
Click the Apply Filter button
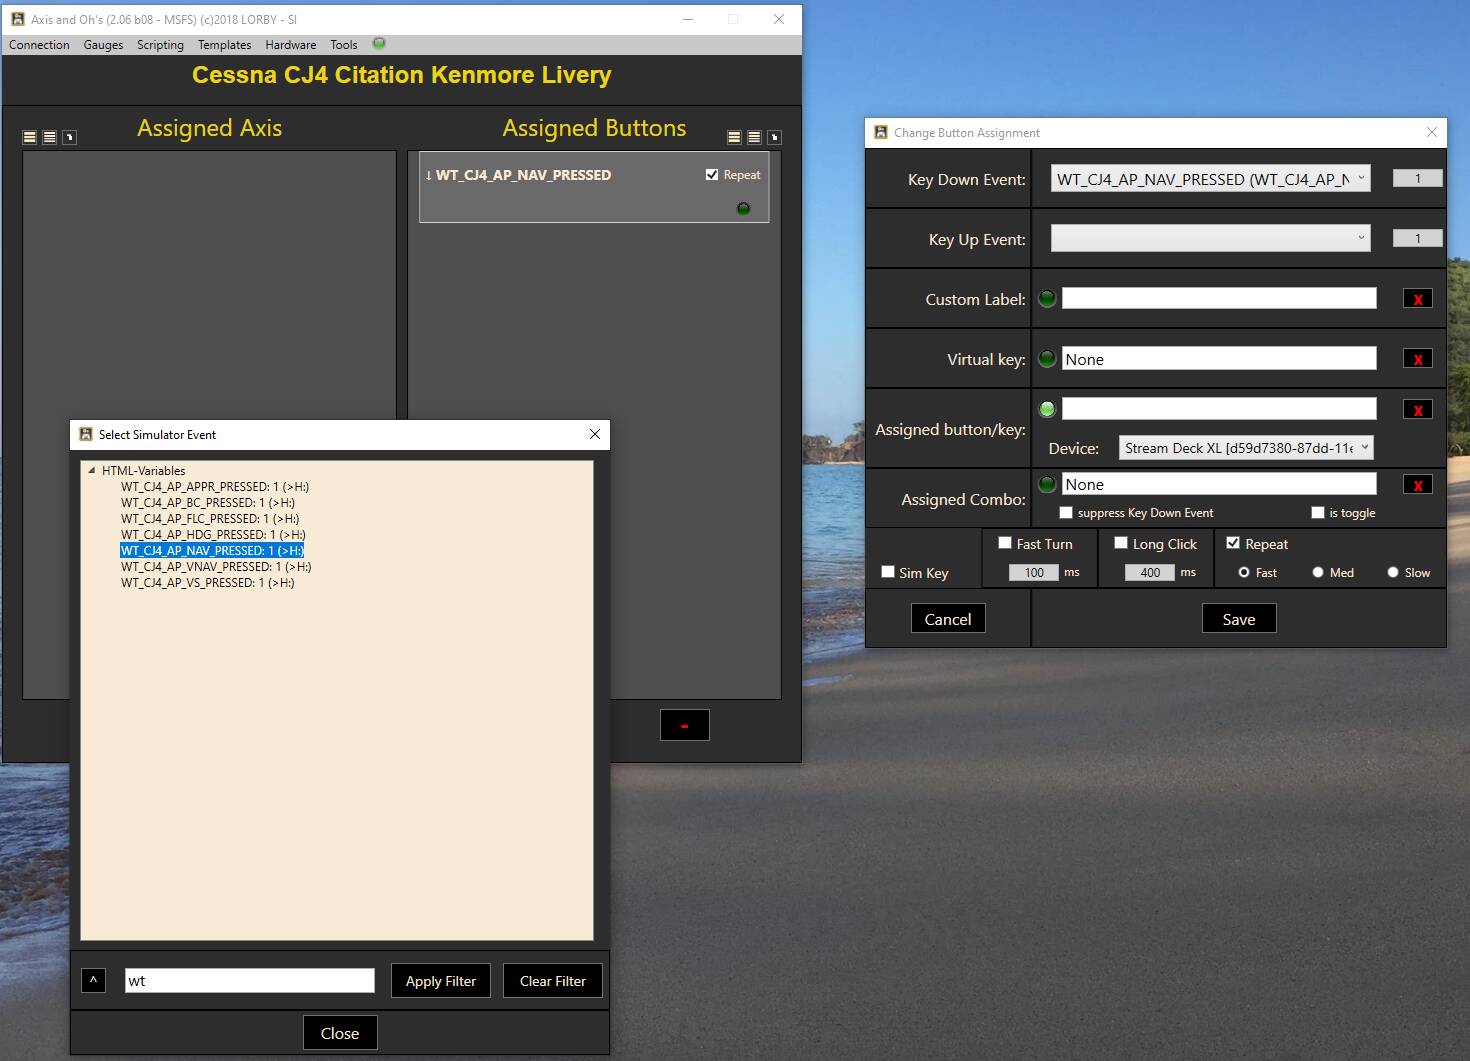tap(441, 981)
